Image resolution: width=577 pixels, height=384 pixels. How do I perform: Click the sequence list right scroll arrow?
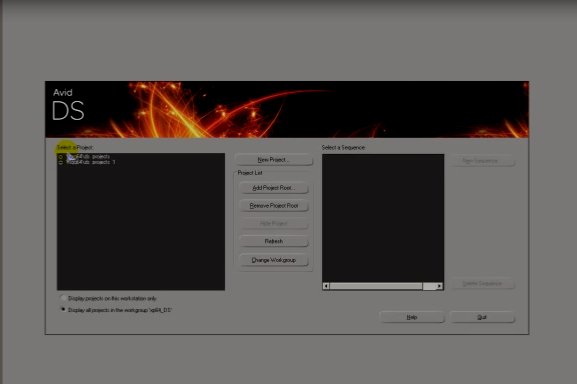click(439, 286)
